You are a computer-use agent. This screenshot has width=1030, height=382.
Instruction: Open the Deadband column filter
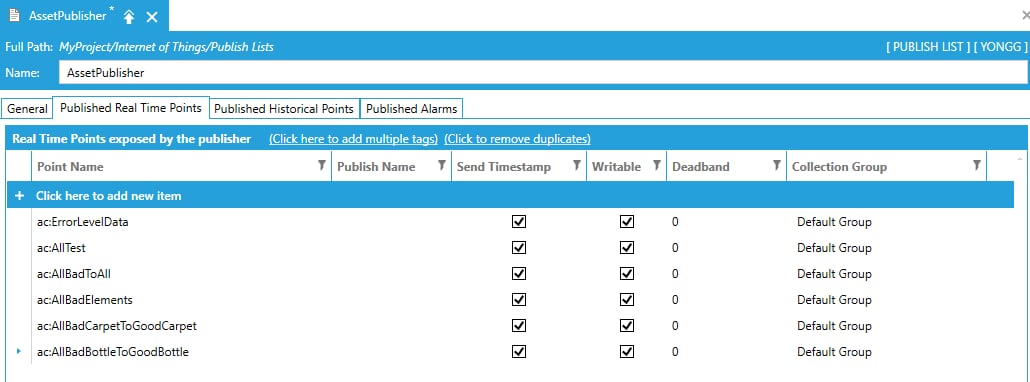pos(776,165)
